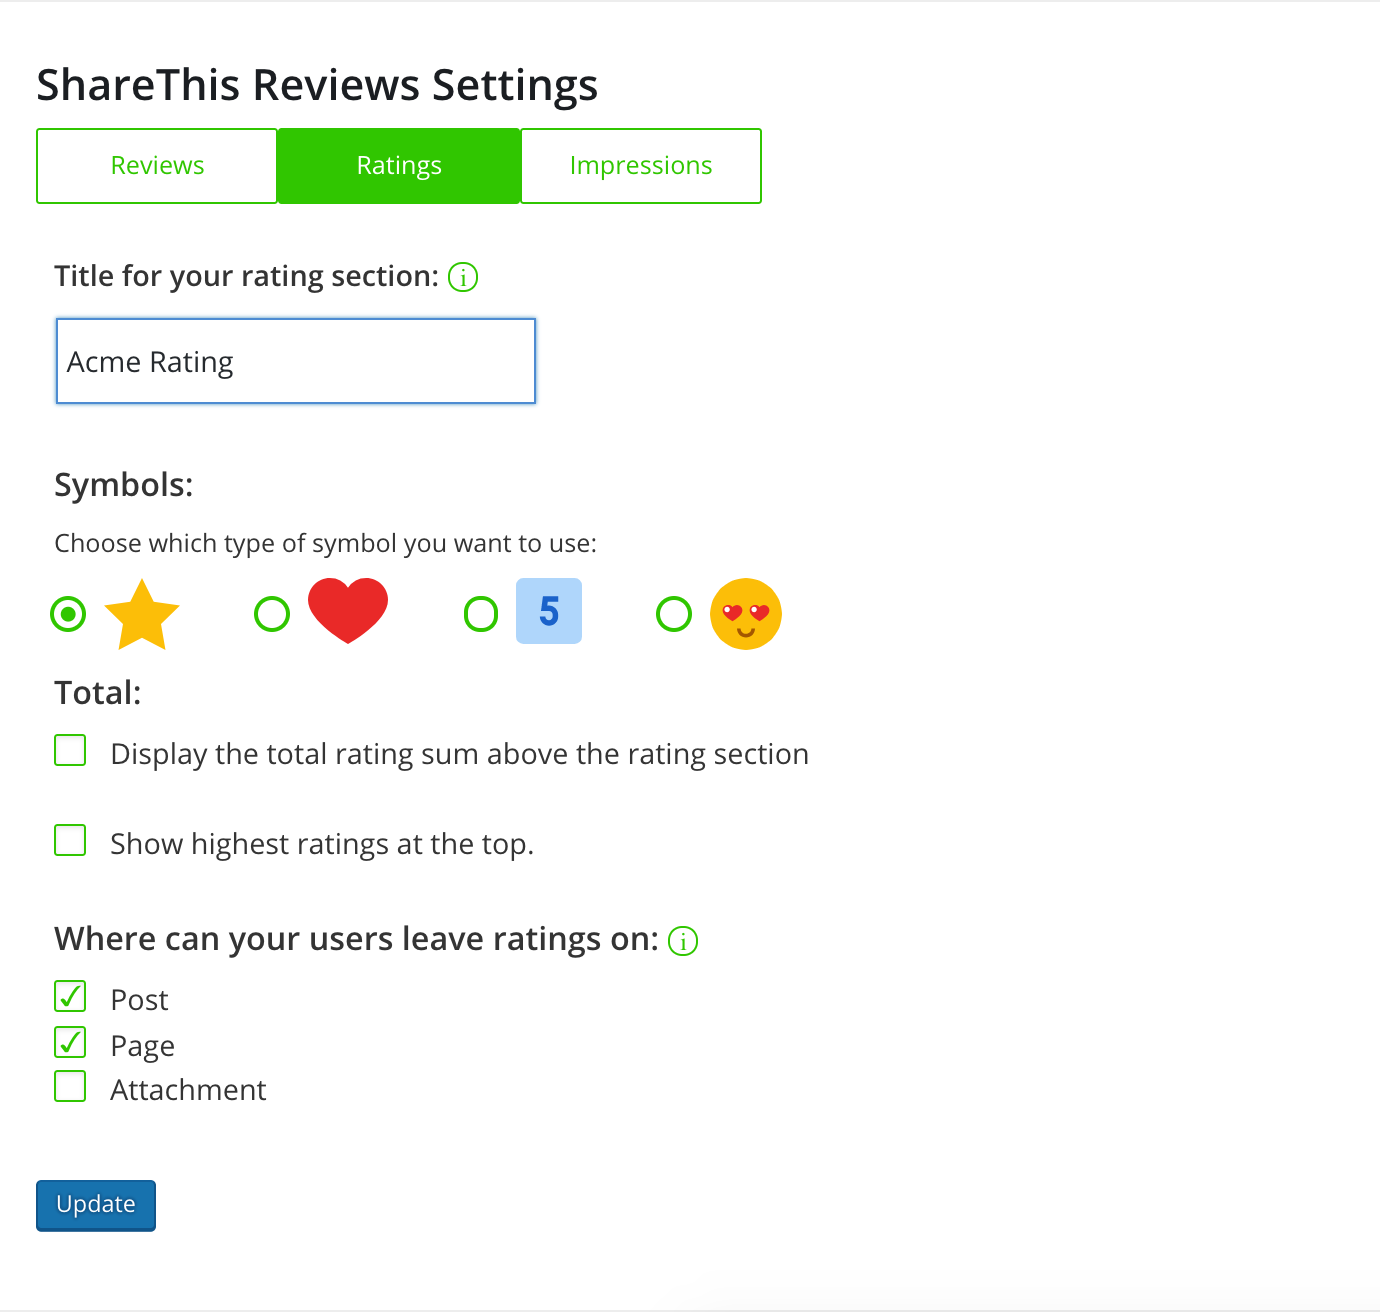Enable display total rating sum checkbox
This screenshot has height=1312, width=1380.
70,750
